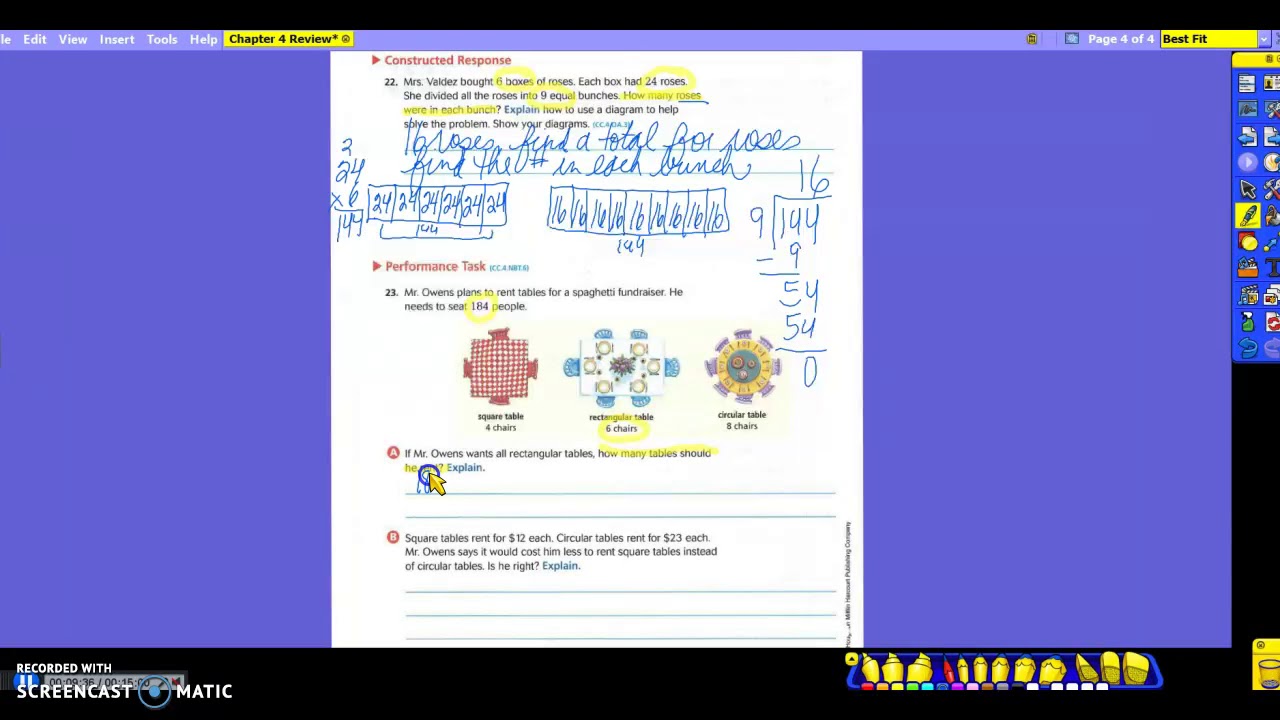Click the dropdown arrow beside Best Fit
1280x720 pixels.
(1265, 39)
